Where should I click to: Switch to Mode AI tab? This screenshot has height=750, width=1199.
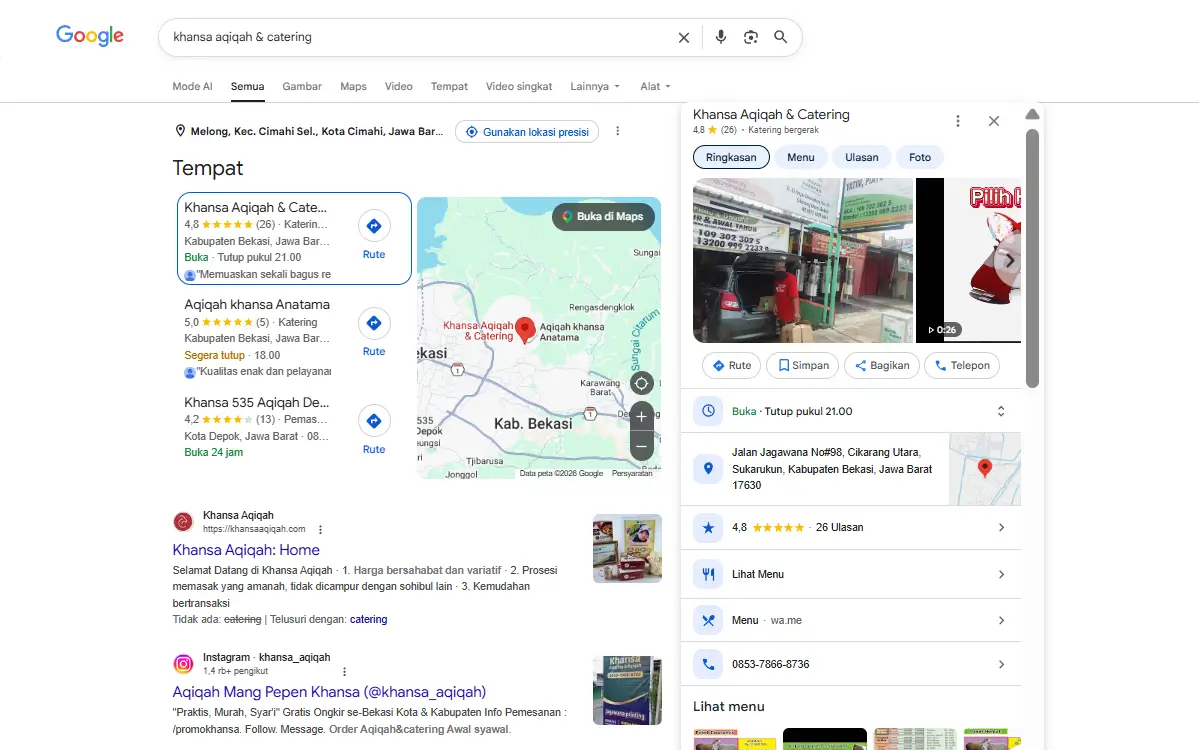coord(192,86)
